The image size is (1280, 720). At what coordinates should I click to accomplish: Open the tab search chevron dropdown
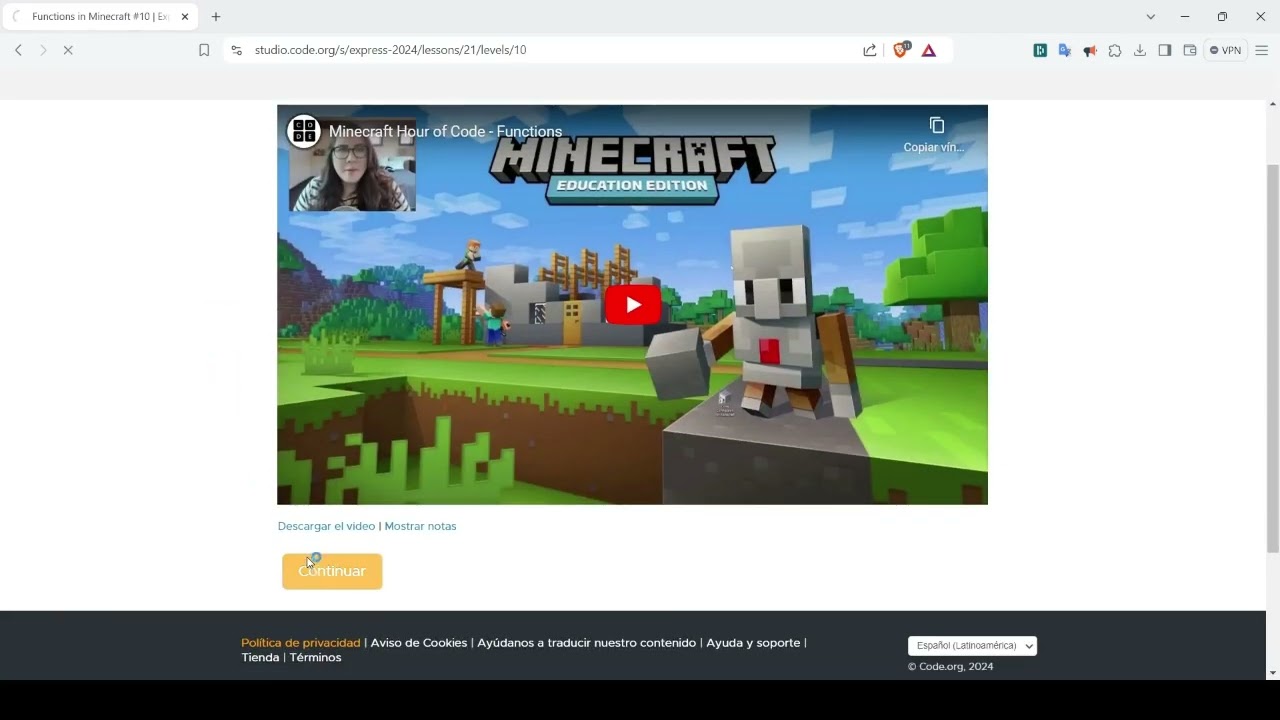tap(1151, 17)
